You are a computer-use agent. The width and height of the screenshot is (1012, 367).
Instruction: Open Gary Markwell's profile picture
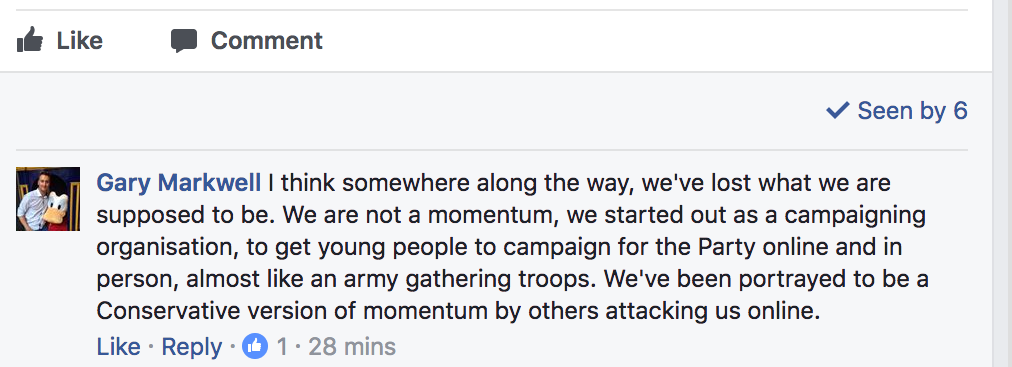point(48,199)
